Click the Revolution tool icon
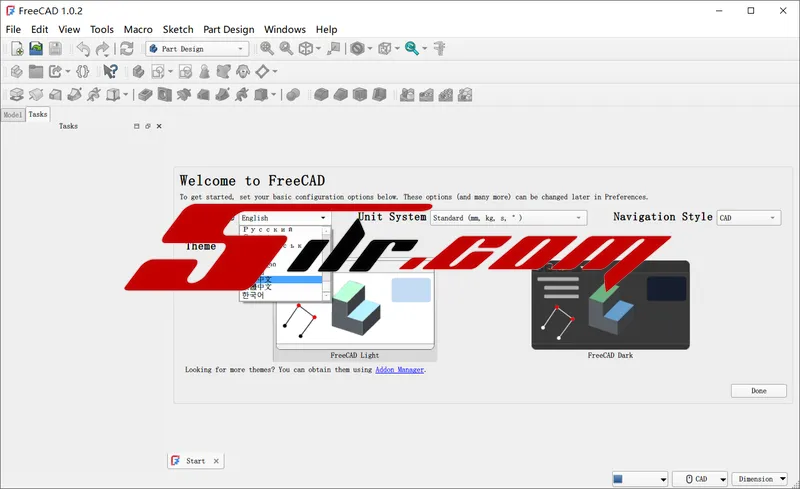This screenshot has width=800, height=489. coord(36,94)
